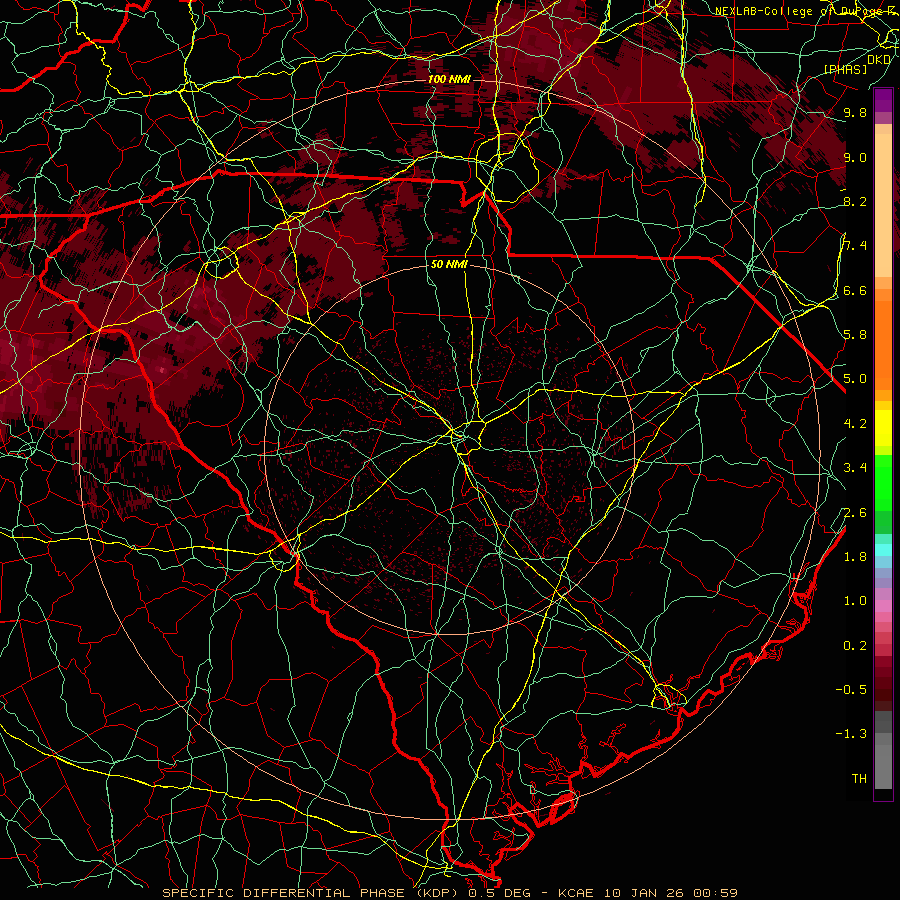This screenshot has width=900, height=900.
Task: Click the 8.2 value on color scale
Action: 855,201
